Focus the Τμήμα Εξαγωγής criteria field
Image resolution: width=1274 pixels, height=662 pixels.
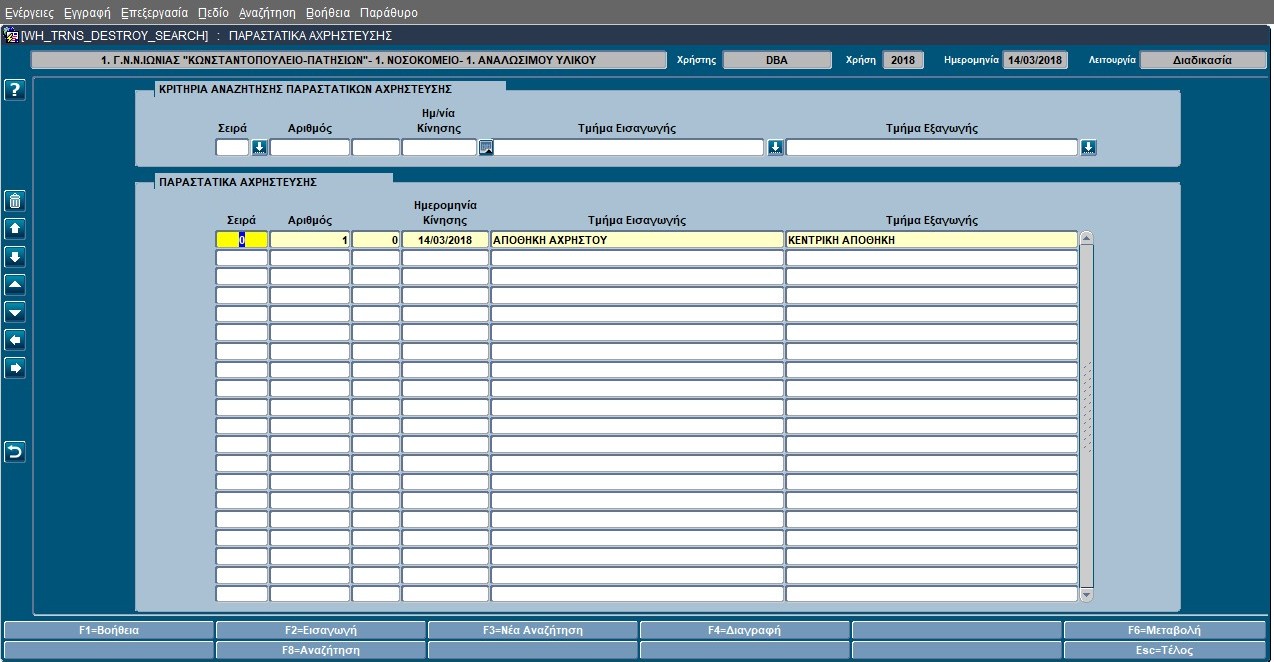click(x=932, y=148)
